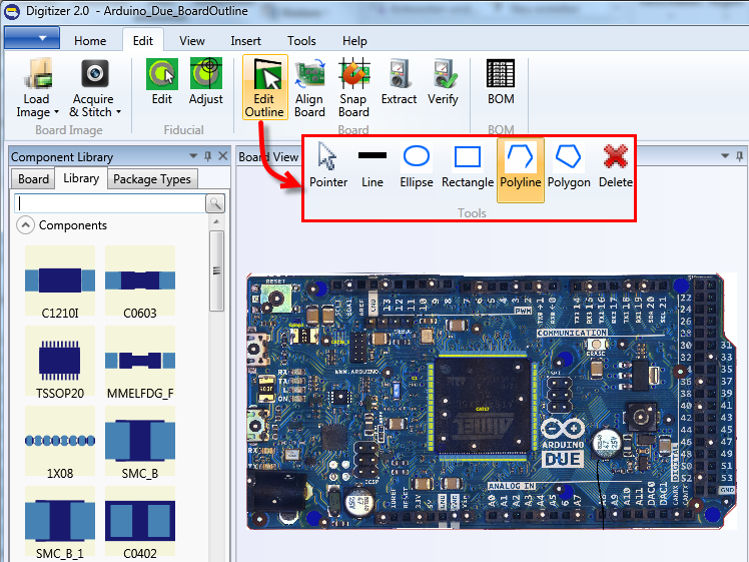Click the Snap Board tool
The height and width of the screenshot is (562, 749).
pyautogui.click(x=354, y=88)
